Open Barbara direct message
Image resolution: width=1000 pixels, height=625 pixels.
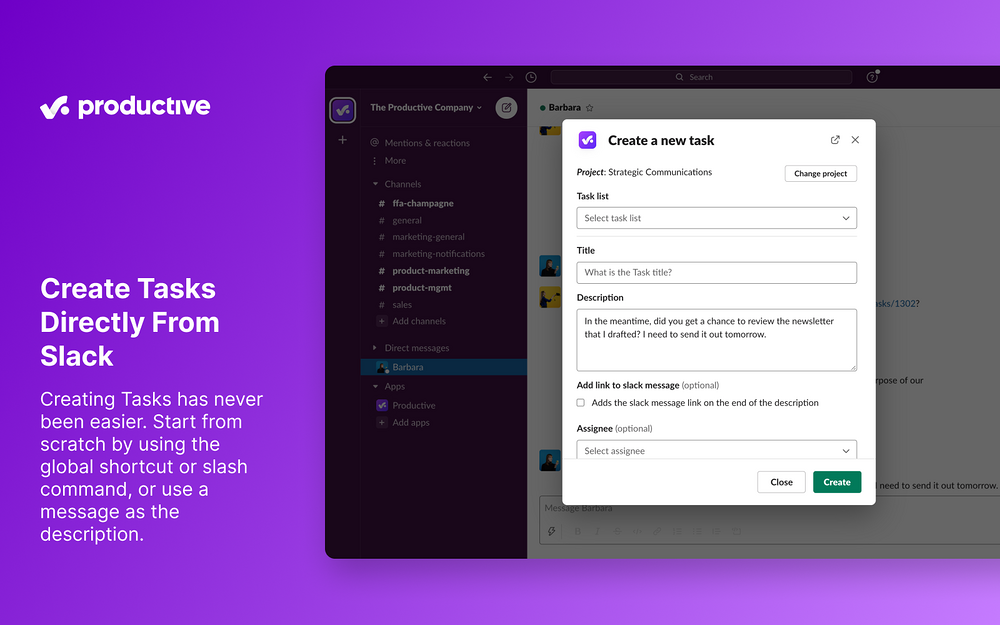[x=444, y=367]
